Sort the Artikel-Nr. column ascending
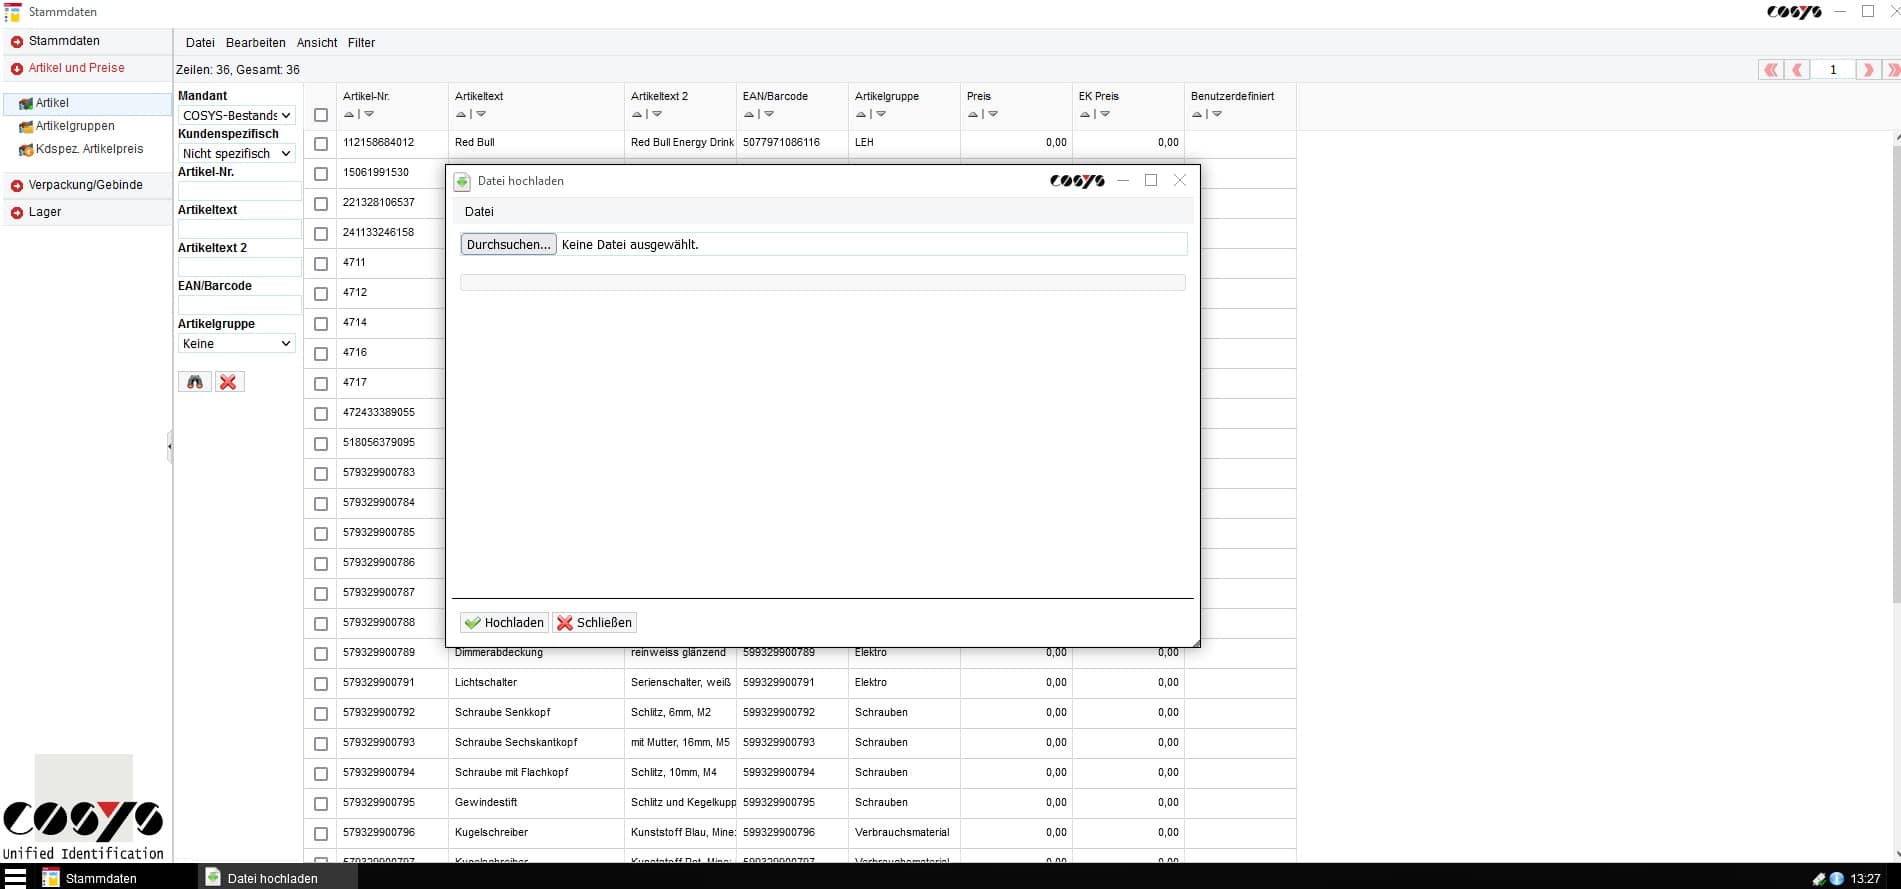The image size is (1901, 889). 349,114
